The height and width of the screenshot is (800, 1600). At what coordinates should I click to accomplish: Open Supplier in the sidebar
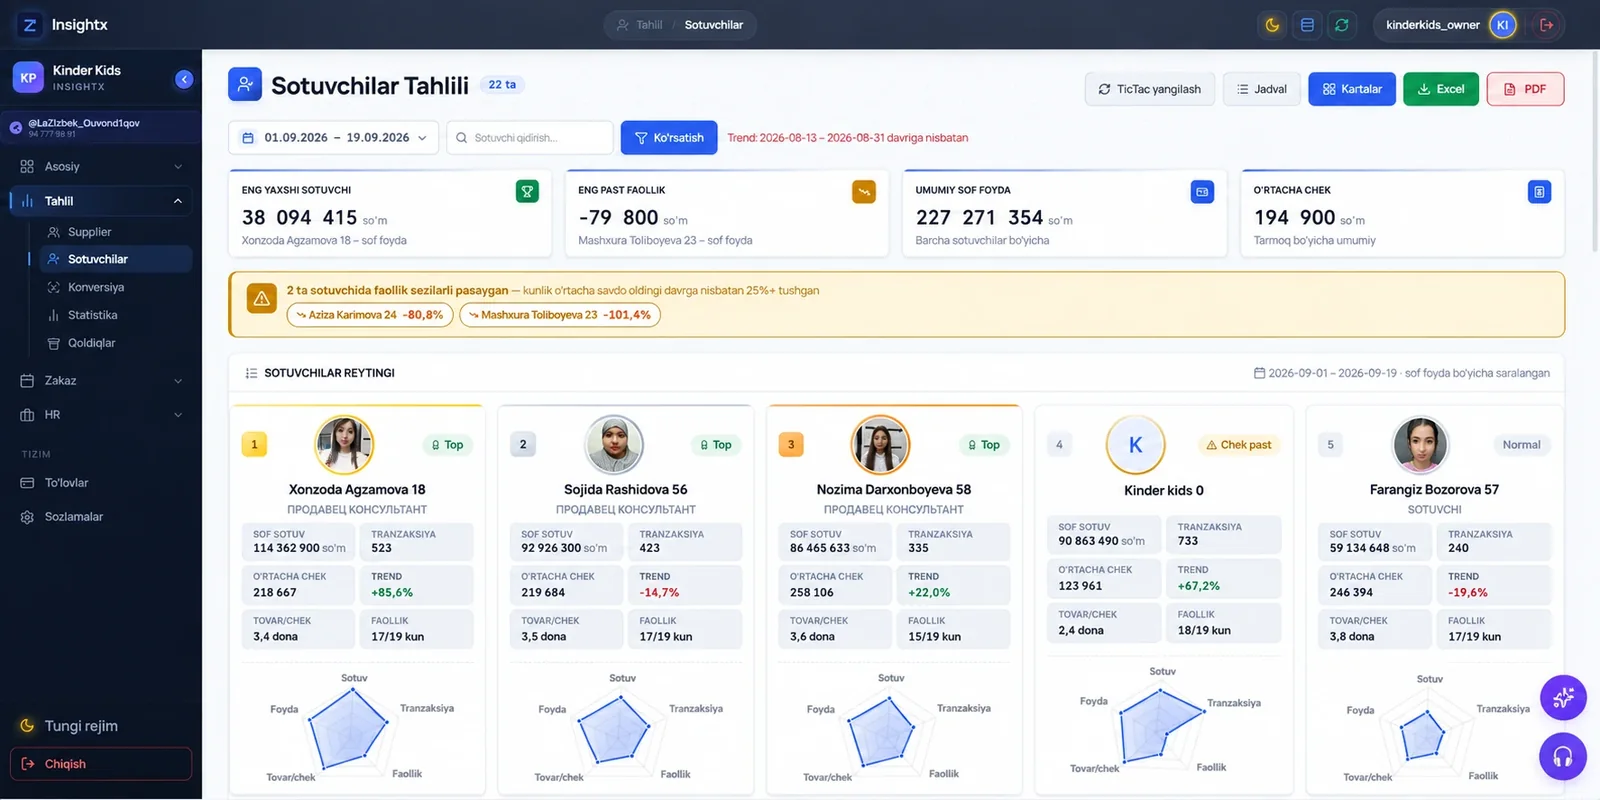click(x=115, y=232)
